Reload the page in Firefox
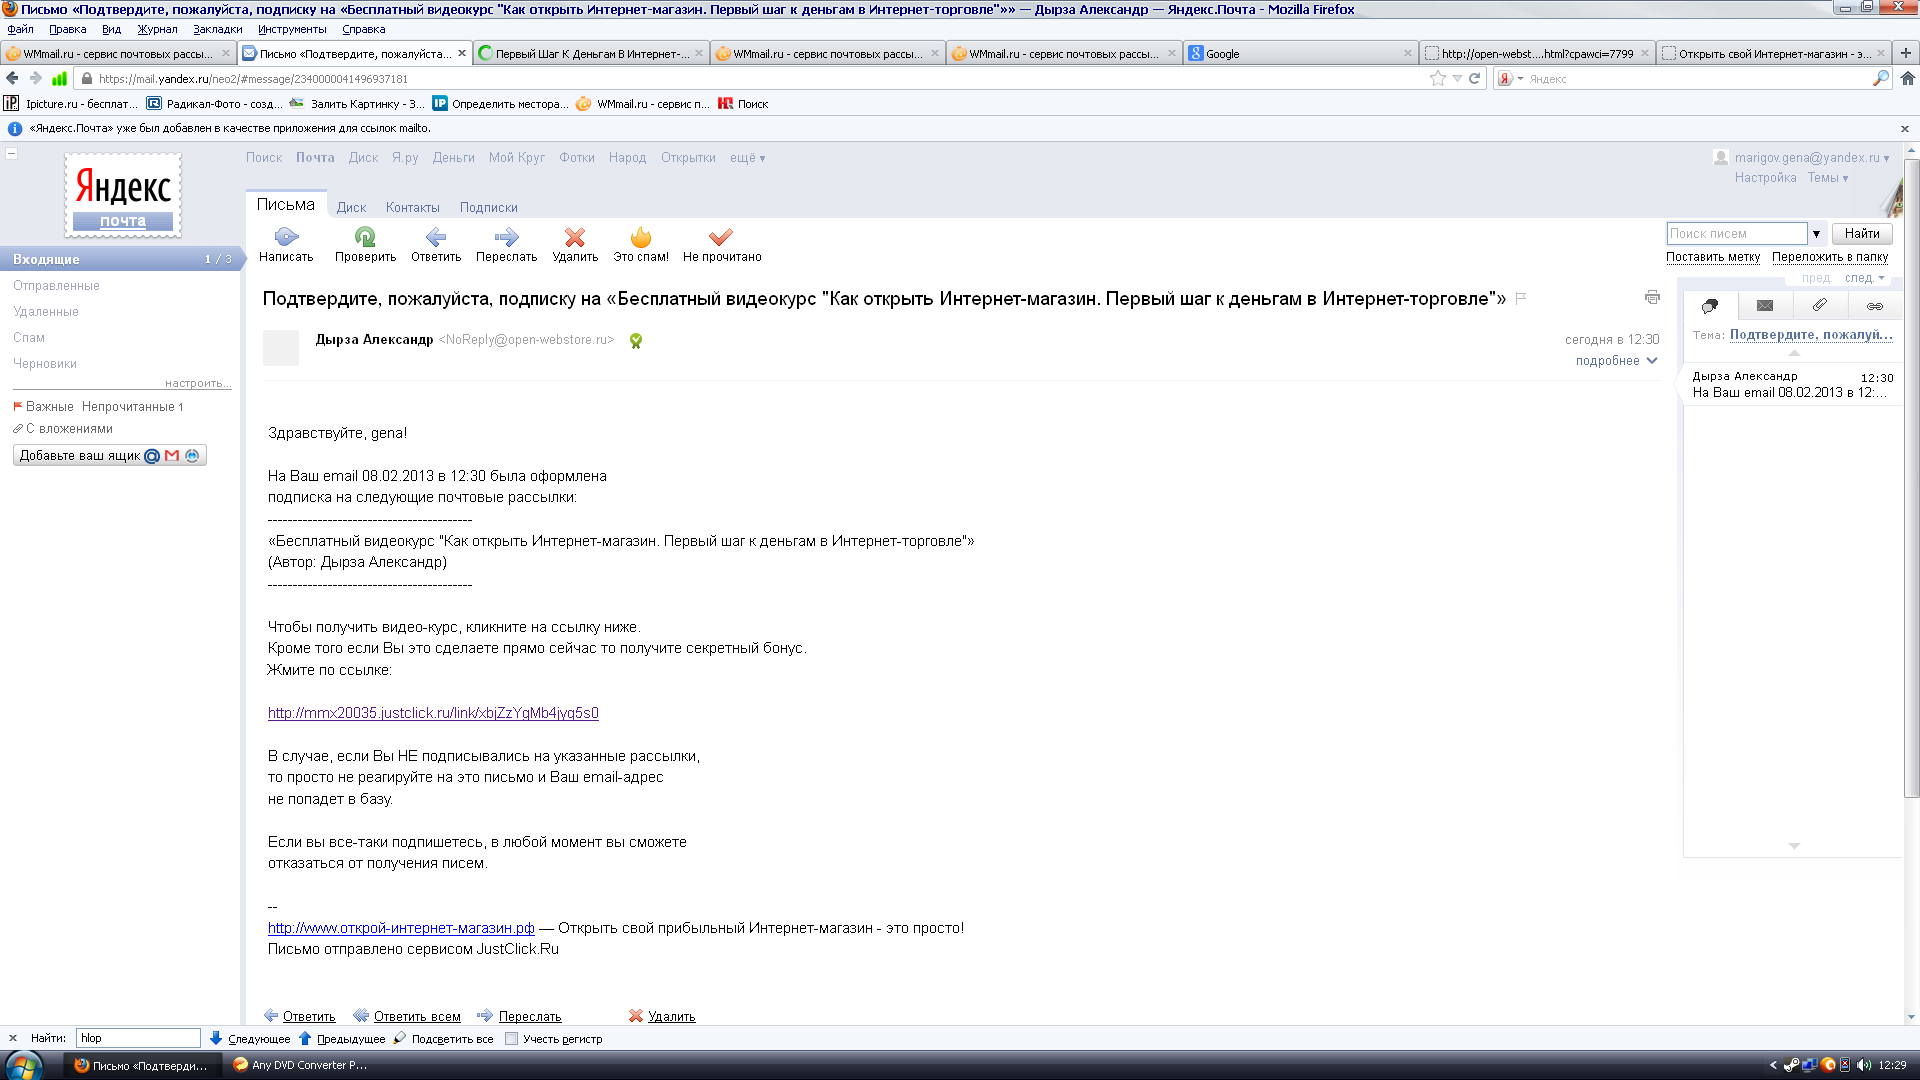The height and width of the screenshot is (1080, 1920). point(1474,78)
